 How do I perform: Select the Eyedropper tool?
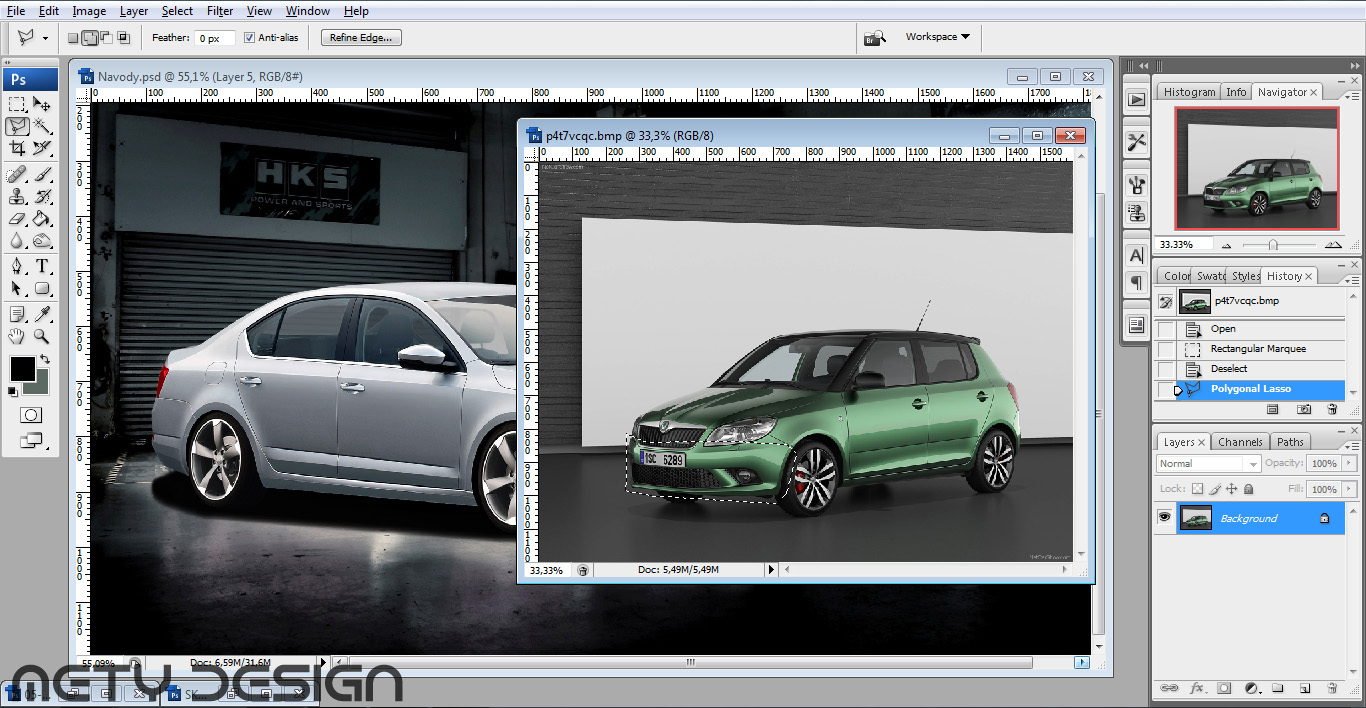(x=42, y=314)
